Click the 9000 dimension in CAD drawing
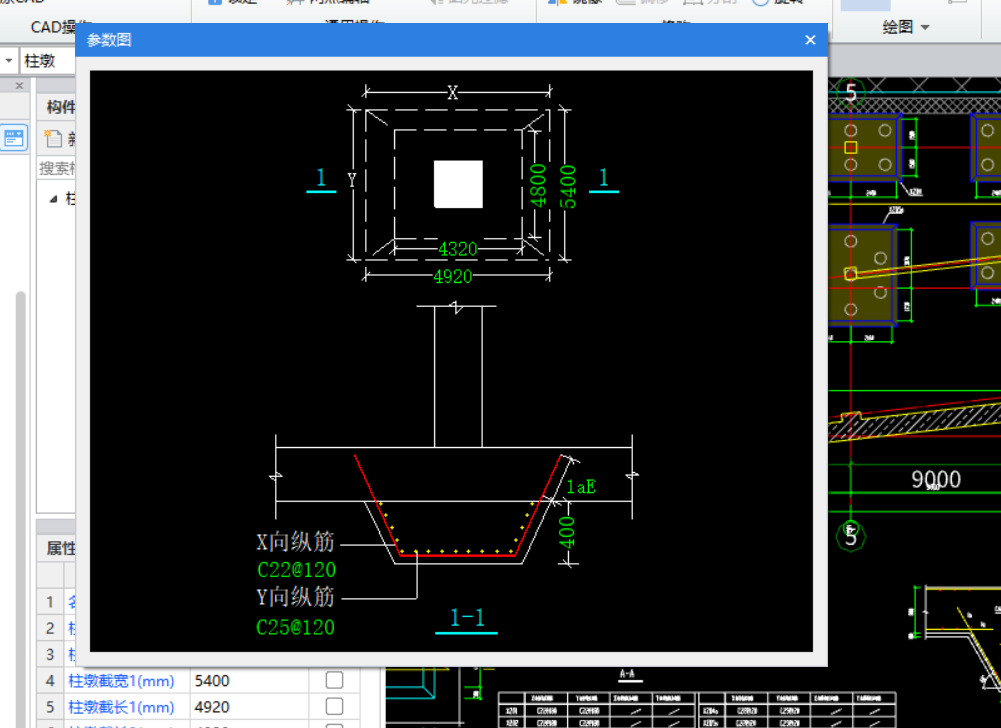Viewport: 1001px width, 728px height. 936,480
